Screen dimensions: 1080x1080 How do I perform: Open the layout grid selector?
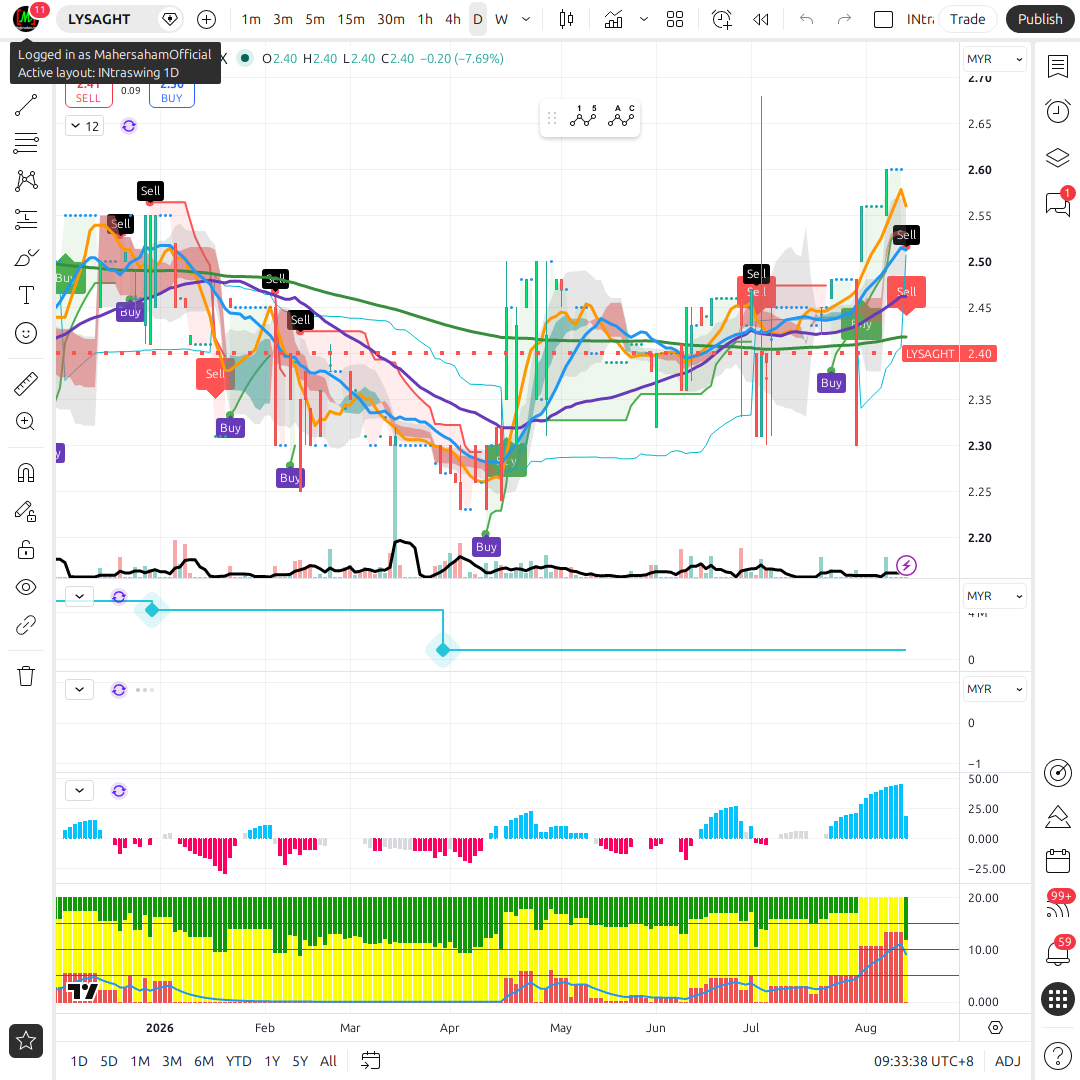coord(675,19)
